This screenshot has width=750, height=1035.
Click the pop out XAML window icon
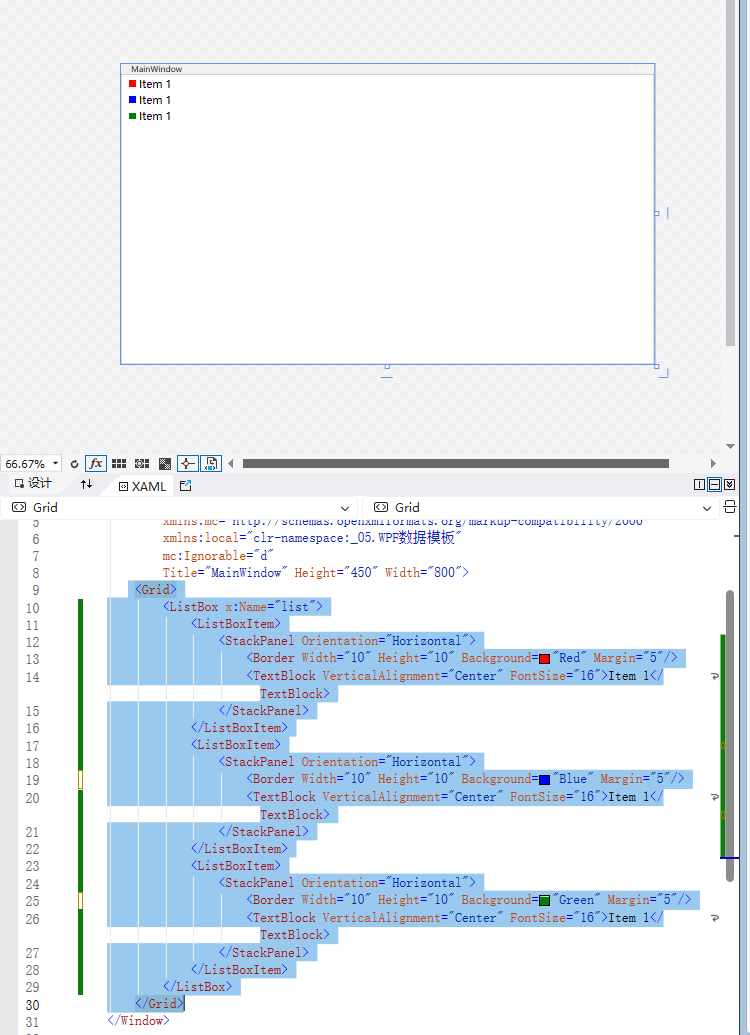tap(186, 486)
